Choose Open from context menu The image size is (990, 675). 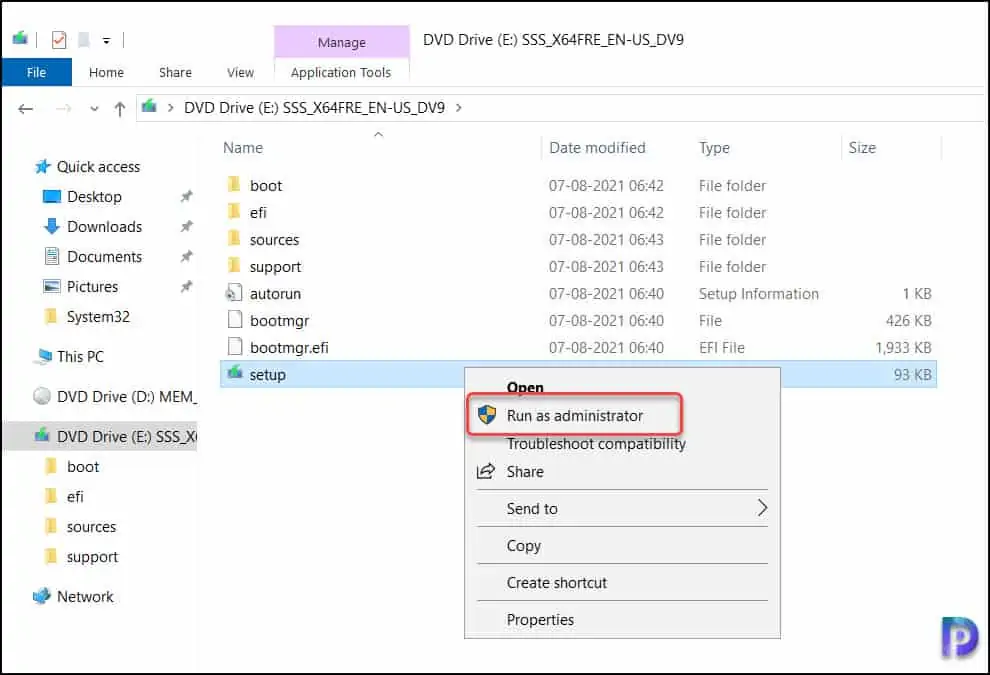525,387
